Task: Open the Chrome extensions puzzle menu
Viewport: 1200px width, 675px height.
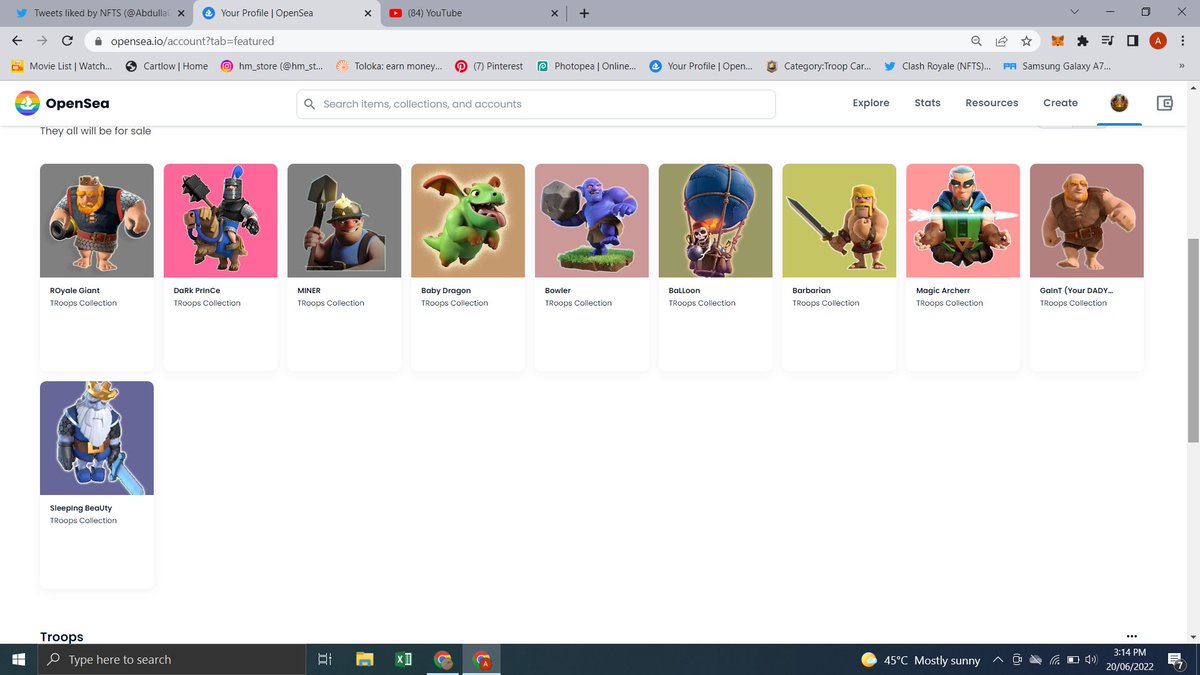Action: (x=1082, y=41)
